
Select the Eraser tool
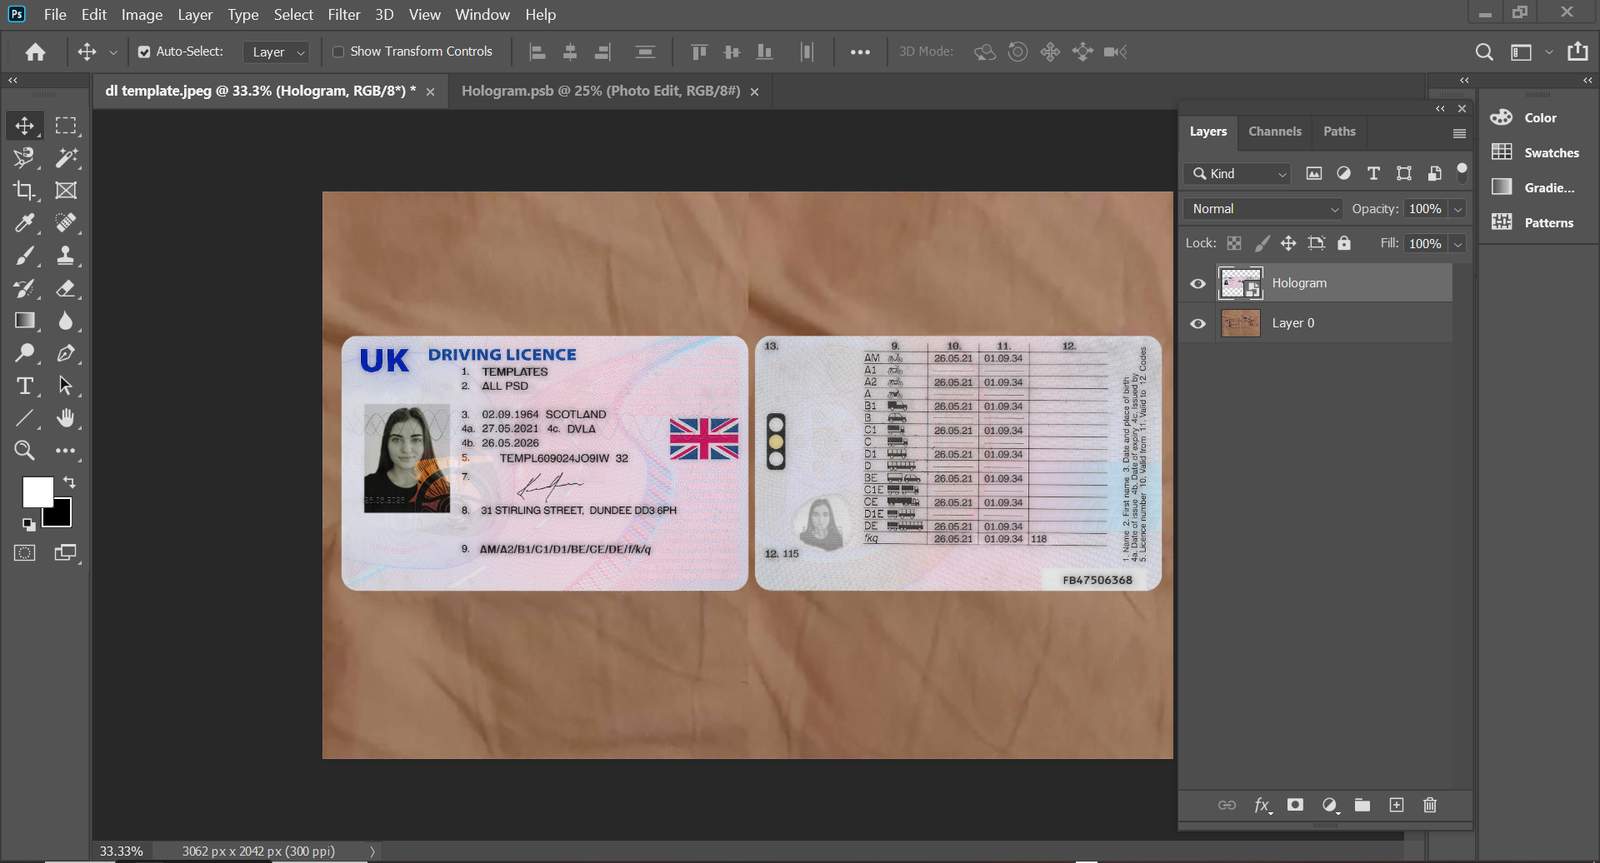[x=66, y=289]
